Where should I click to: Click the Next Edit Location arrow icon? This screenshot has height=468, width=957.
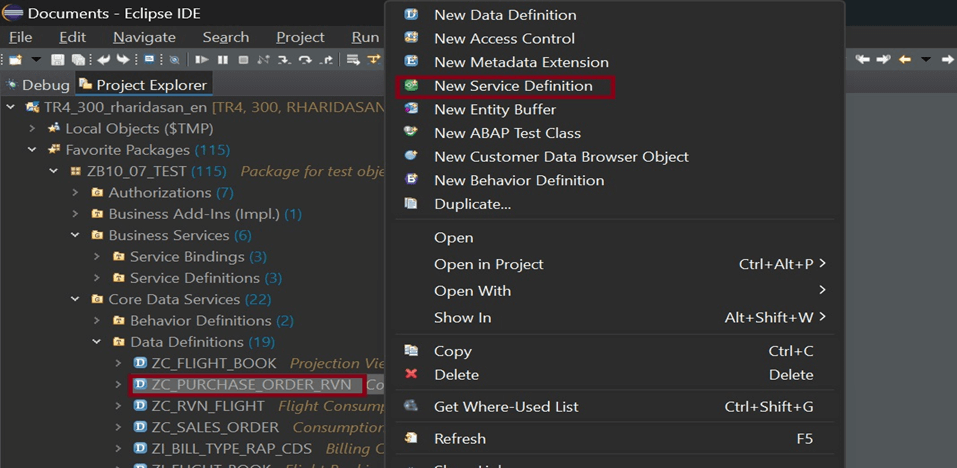tap(883, 59)
